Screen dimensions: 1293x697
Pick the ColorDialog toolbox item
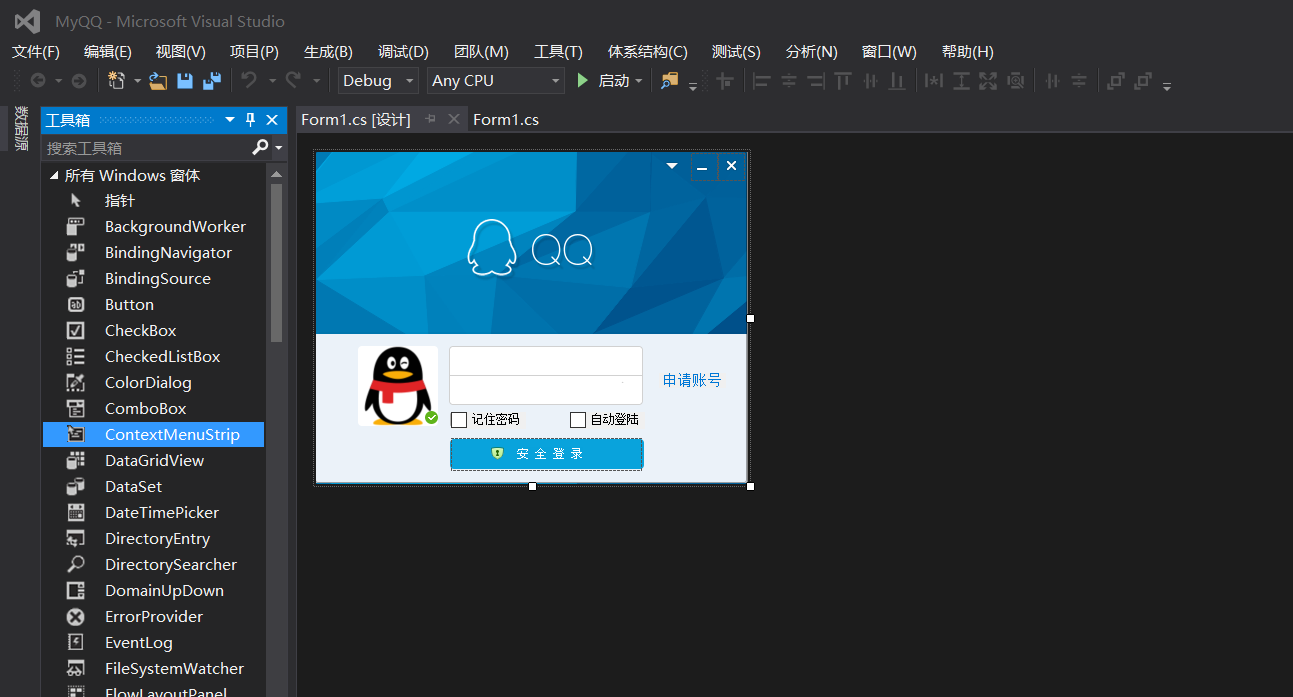tap(153, 383)
